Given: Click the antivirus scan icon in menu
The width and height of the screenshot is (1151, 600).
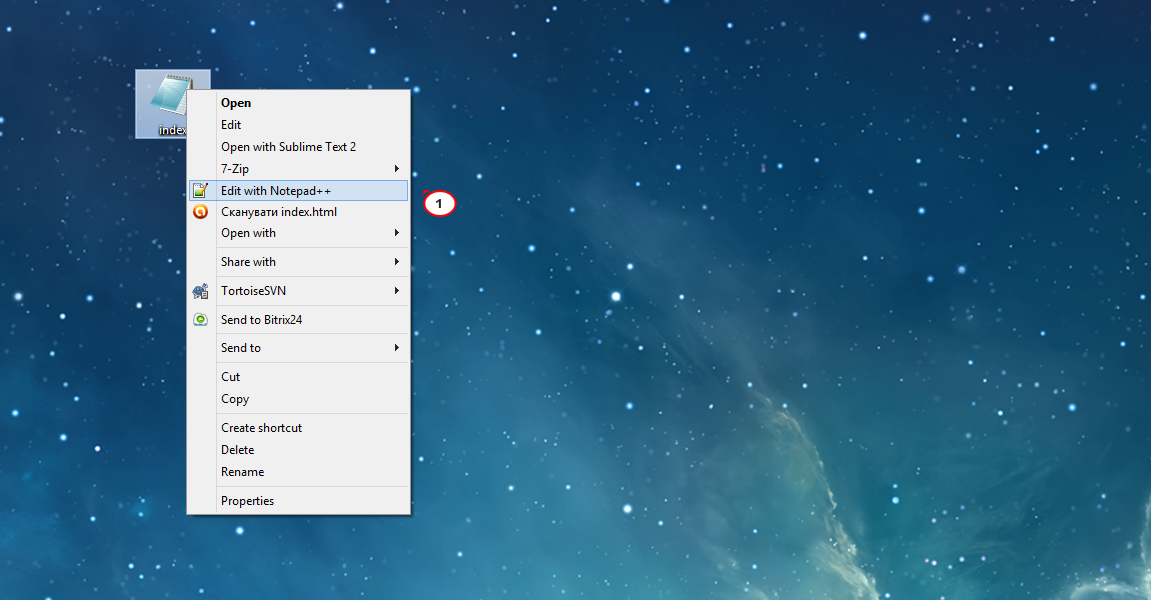Looking at the screenshot, I should (201, 212).
